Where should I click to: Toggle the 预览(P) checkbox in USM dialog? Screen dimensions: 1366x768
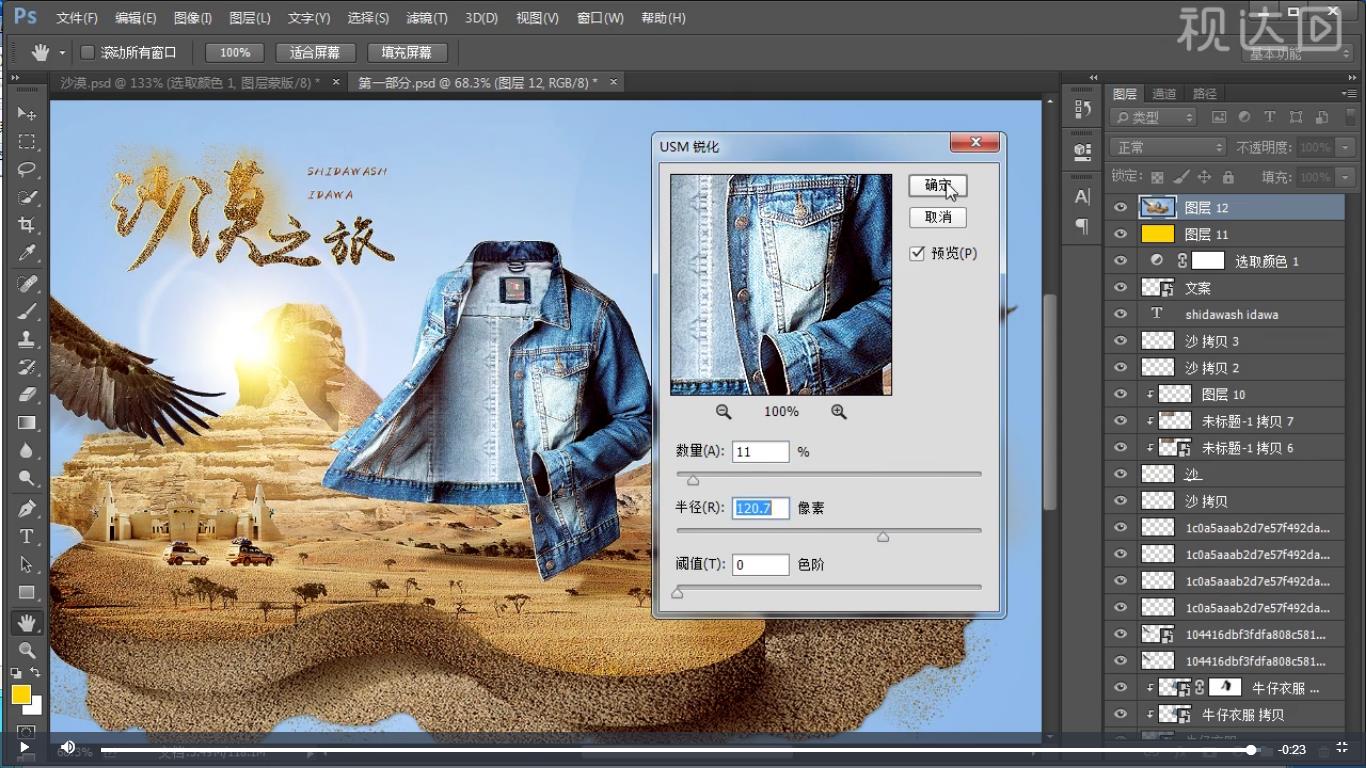click(916, 253)
